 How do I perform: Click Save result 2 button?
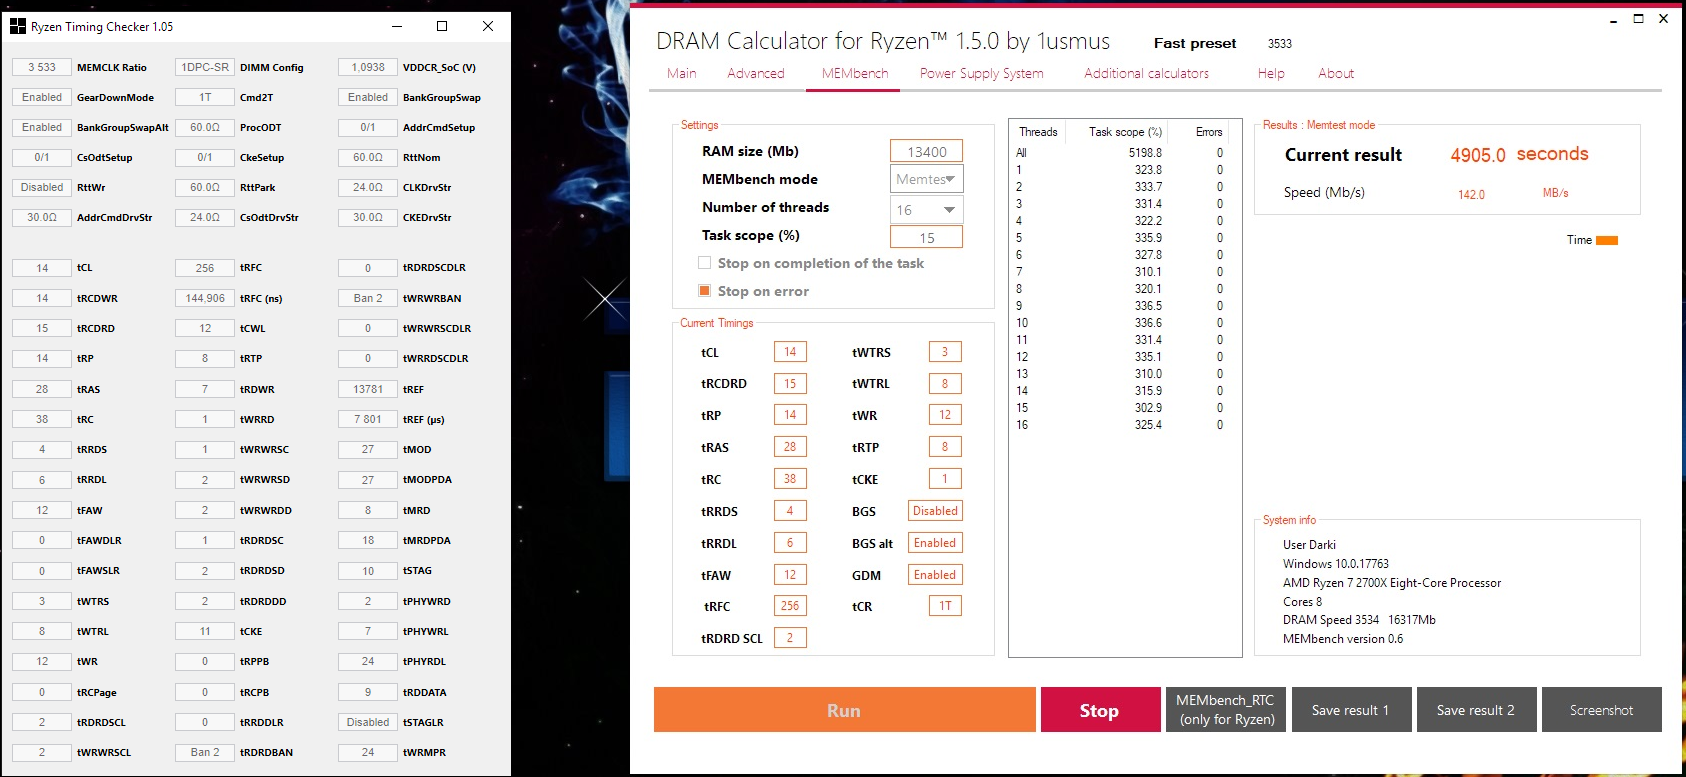point(1476,710)
